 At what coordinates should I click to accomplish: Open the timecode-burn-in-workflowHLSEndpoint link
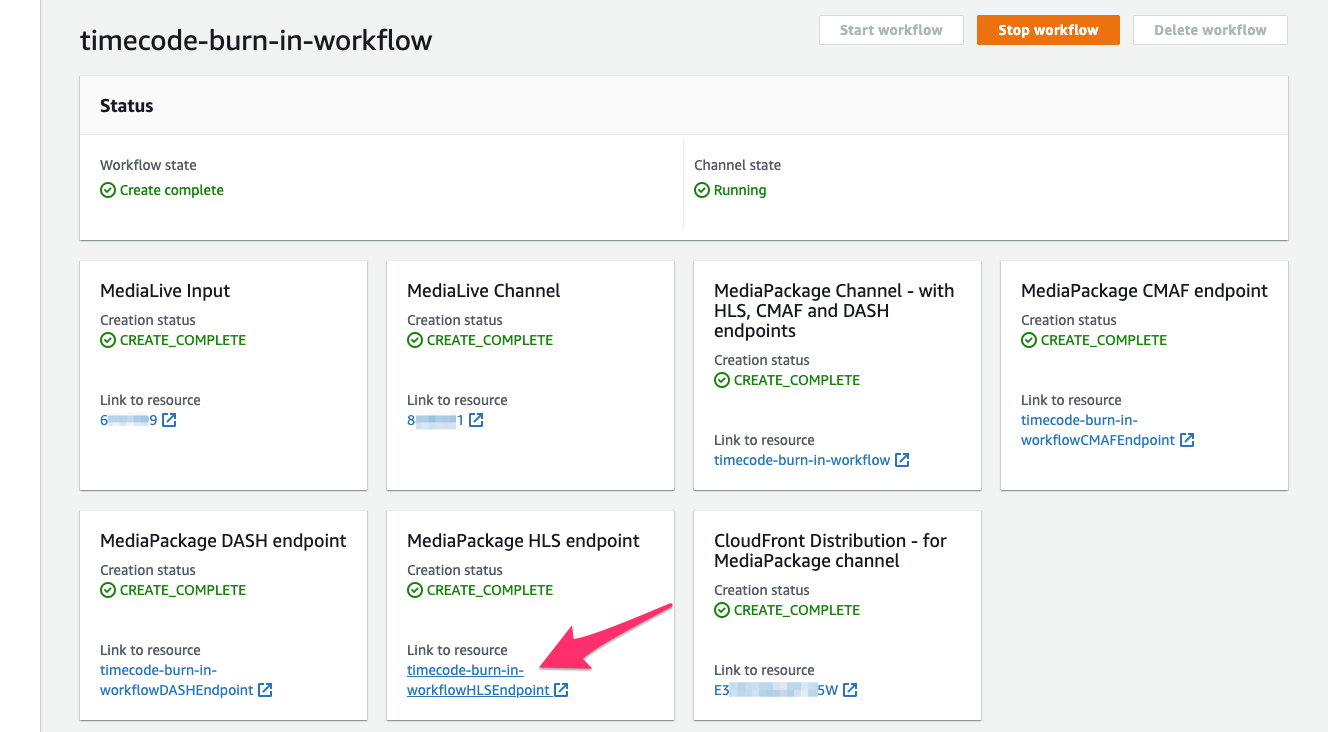(478, 680)
